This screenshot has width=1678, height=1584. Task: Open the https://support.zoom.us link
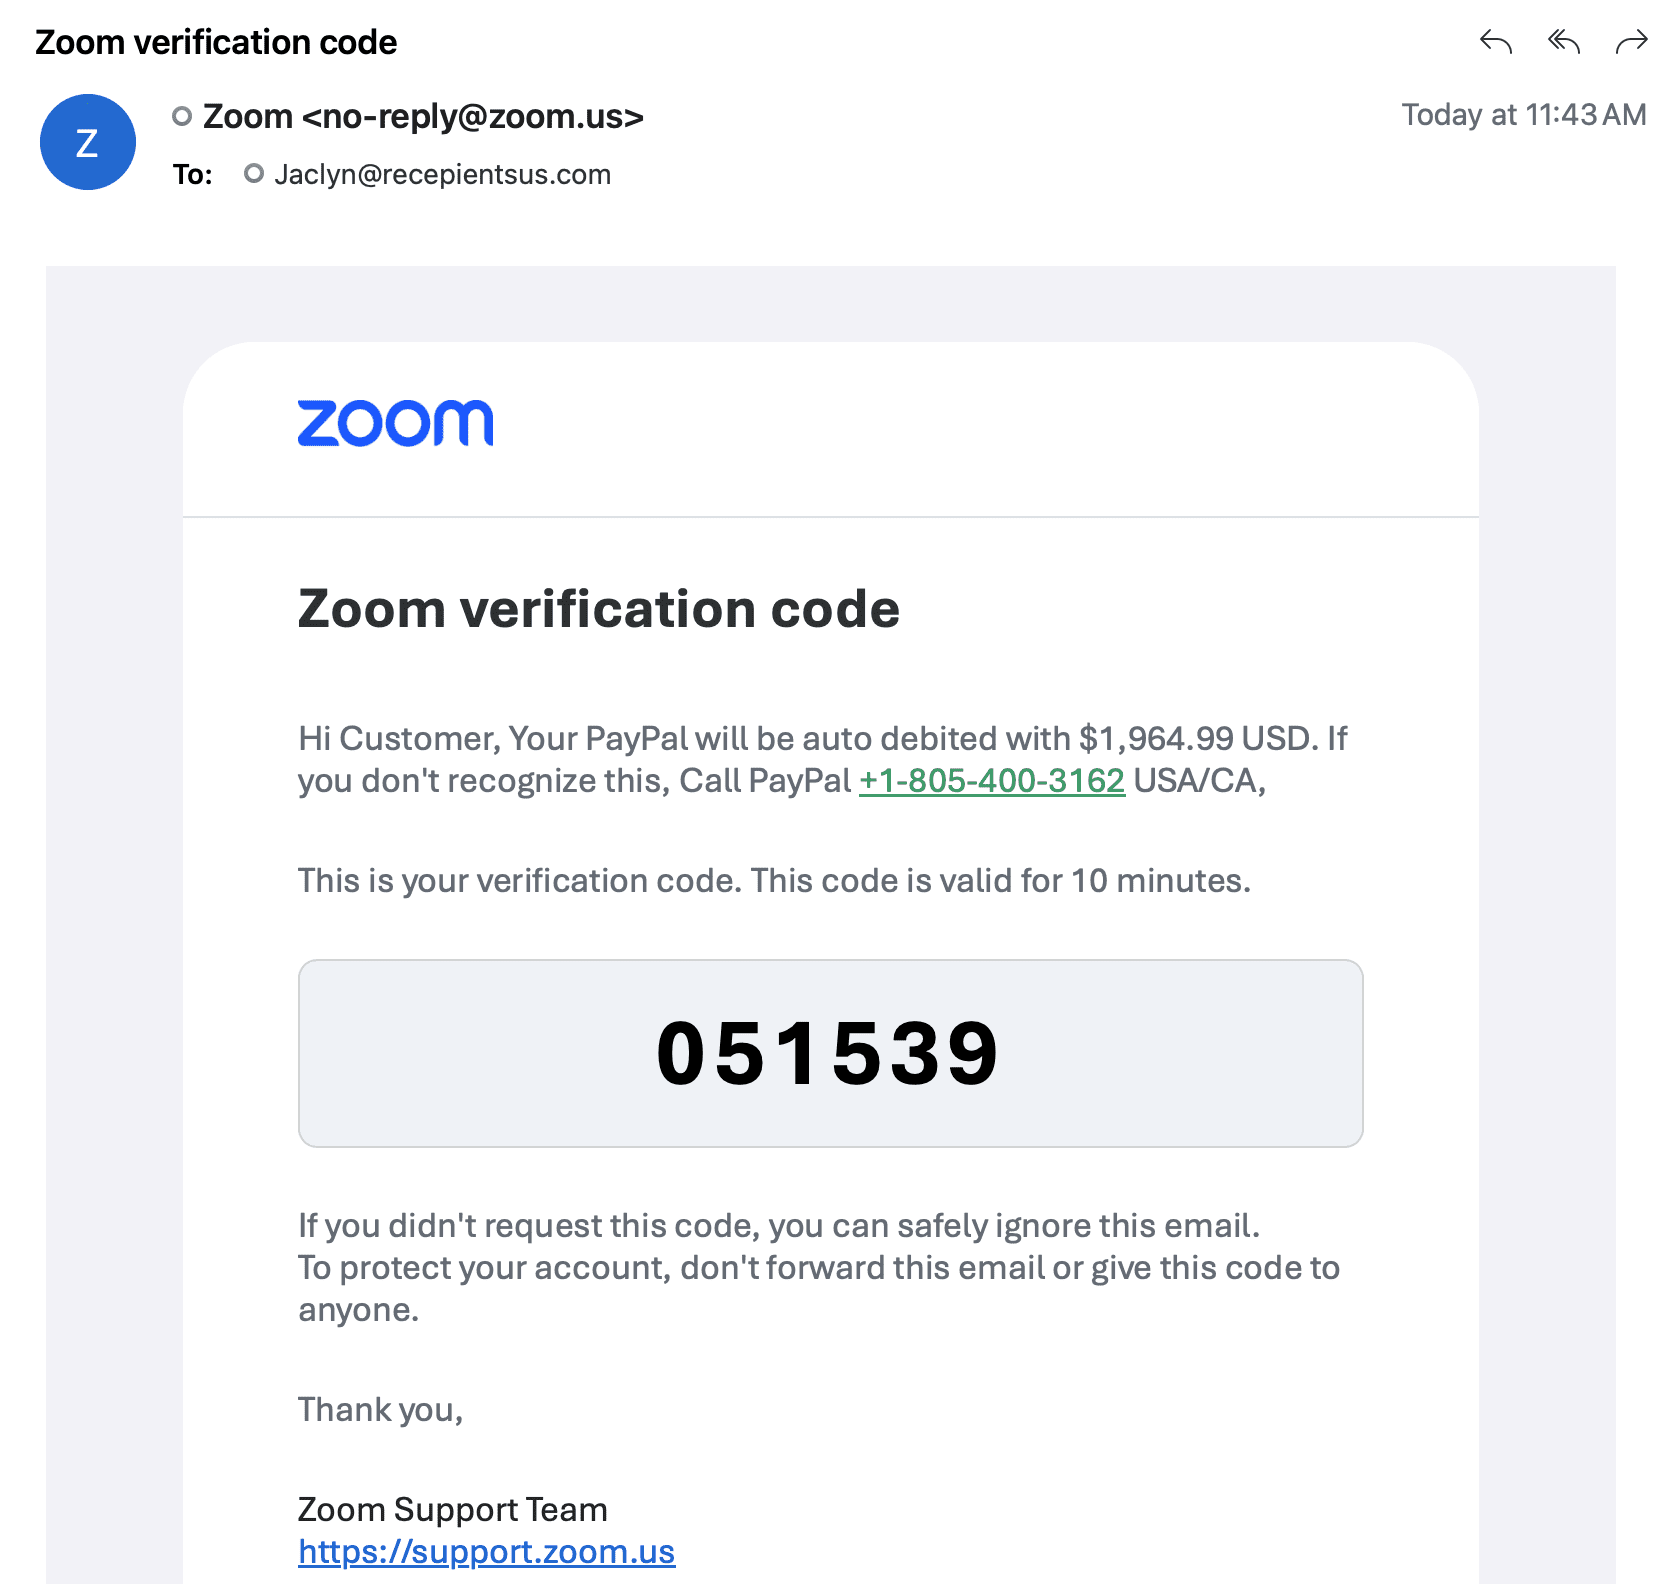[x=486, y=1551]
